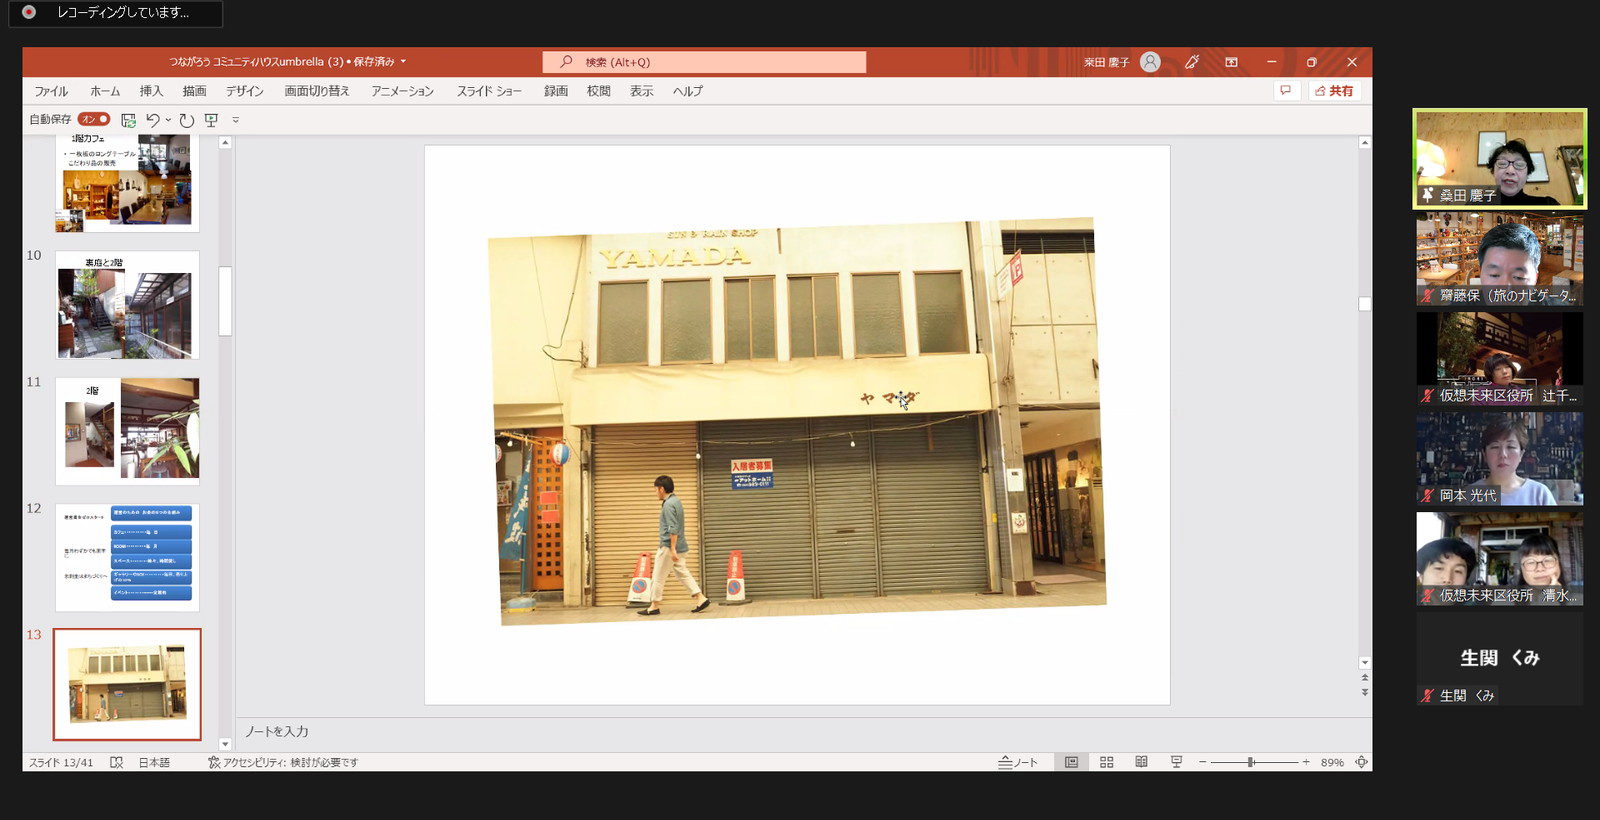Click the zoom out minus button

tap(1203, 762)
